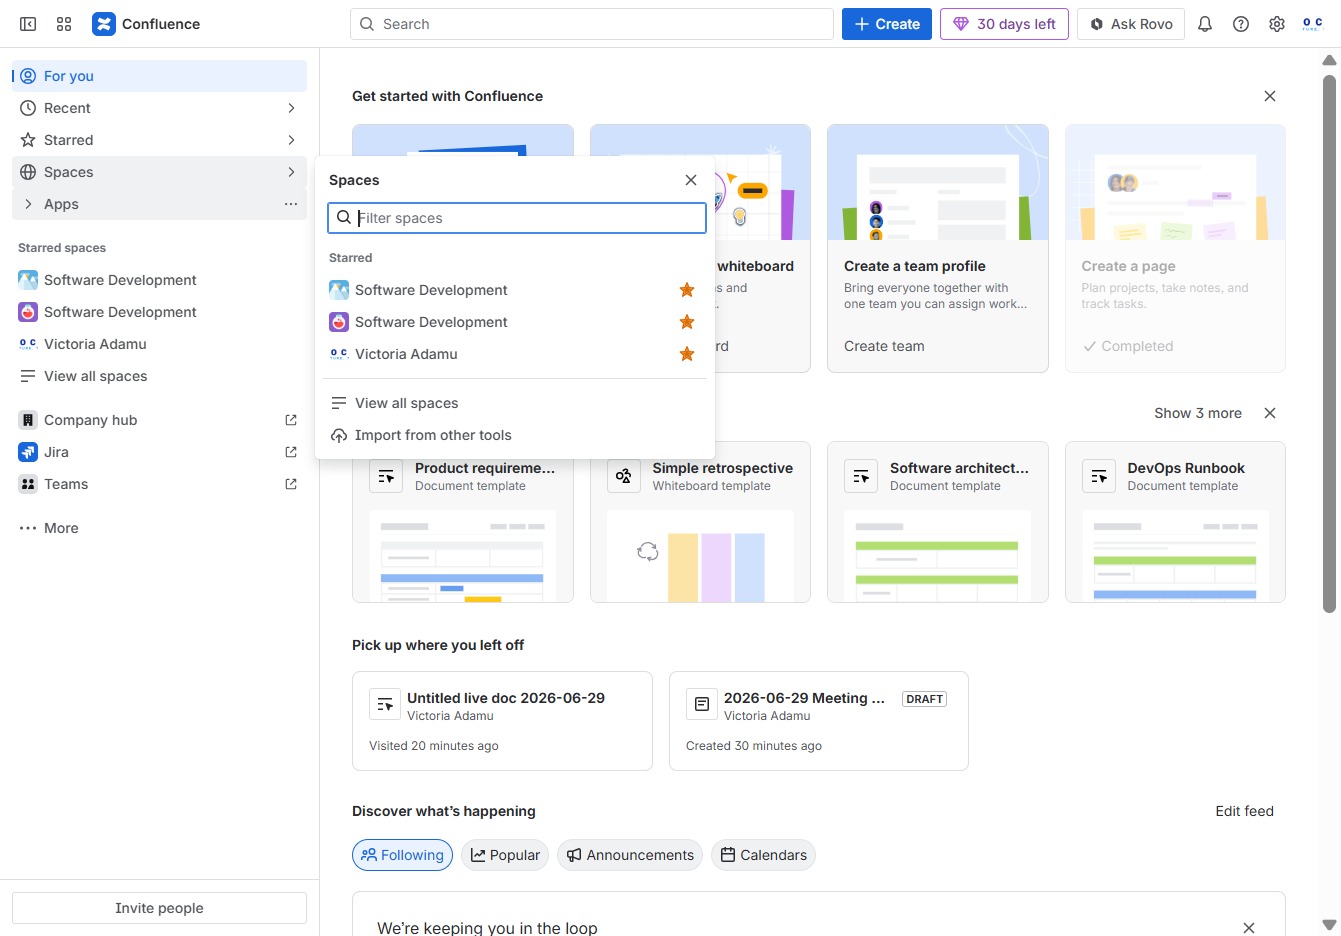Open the Software architecture template card

click(938, 522)
